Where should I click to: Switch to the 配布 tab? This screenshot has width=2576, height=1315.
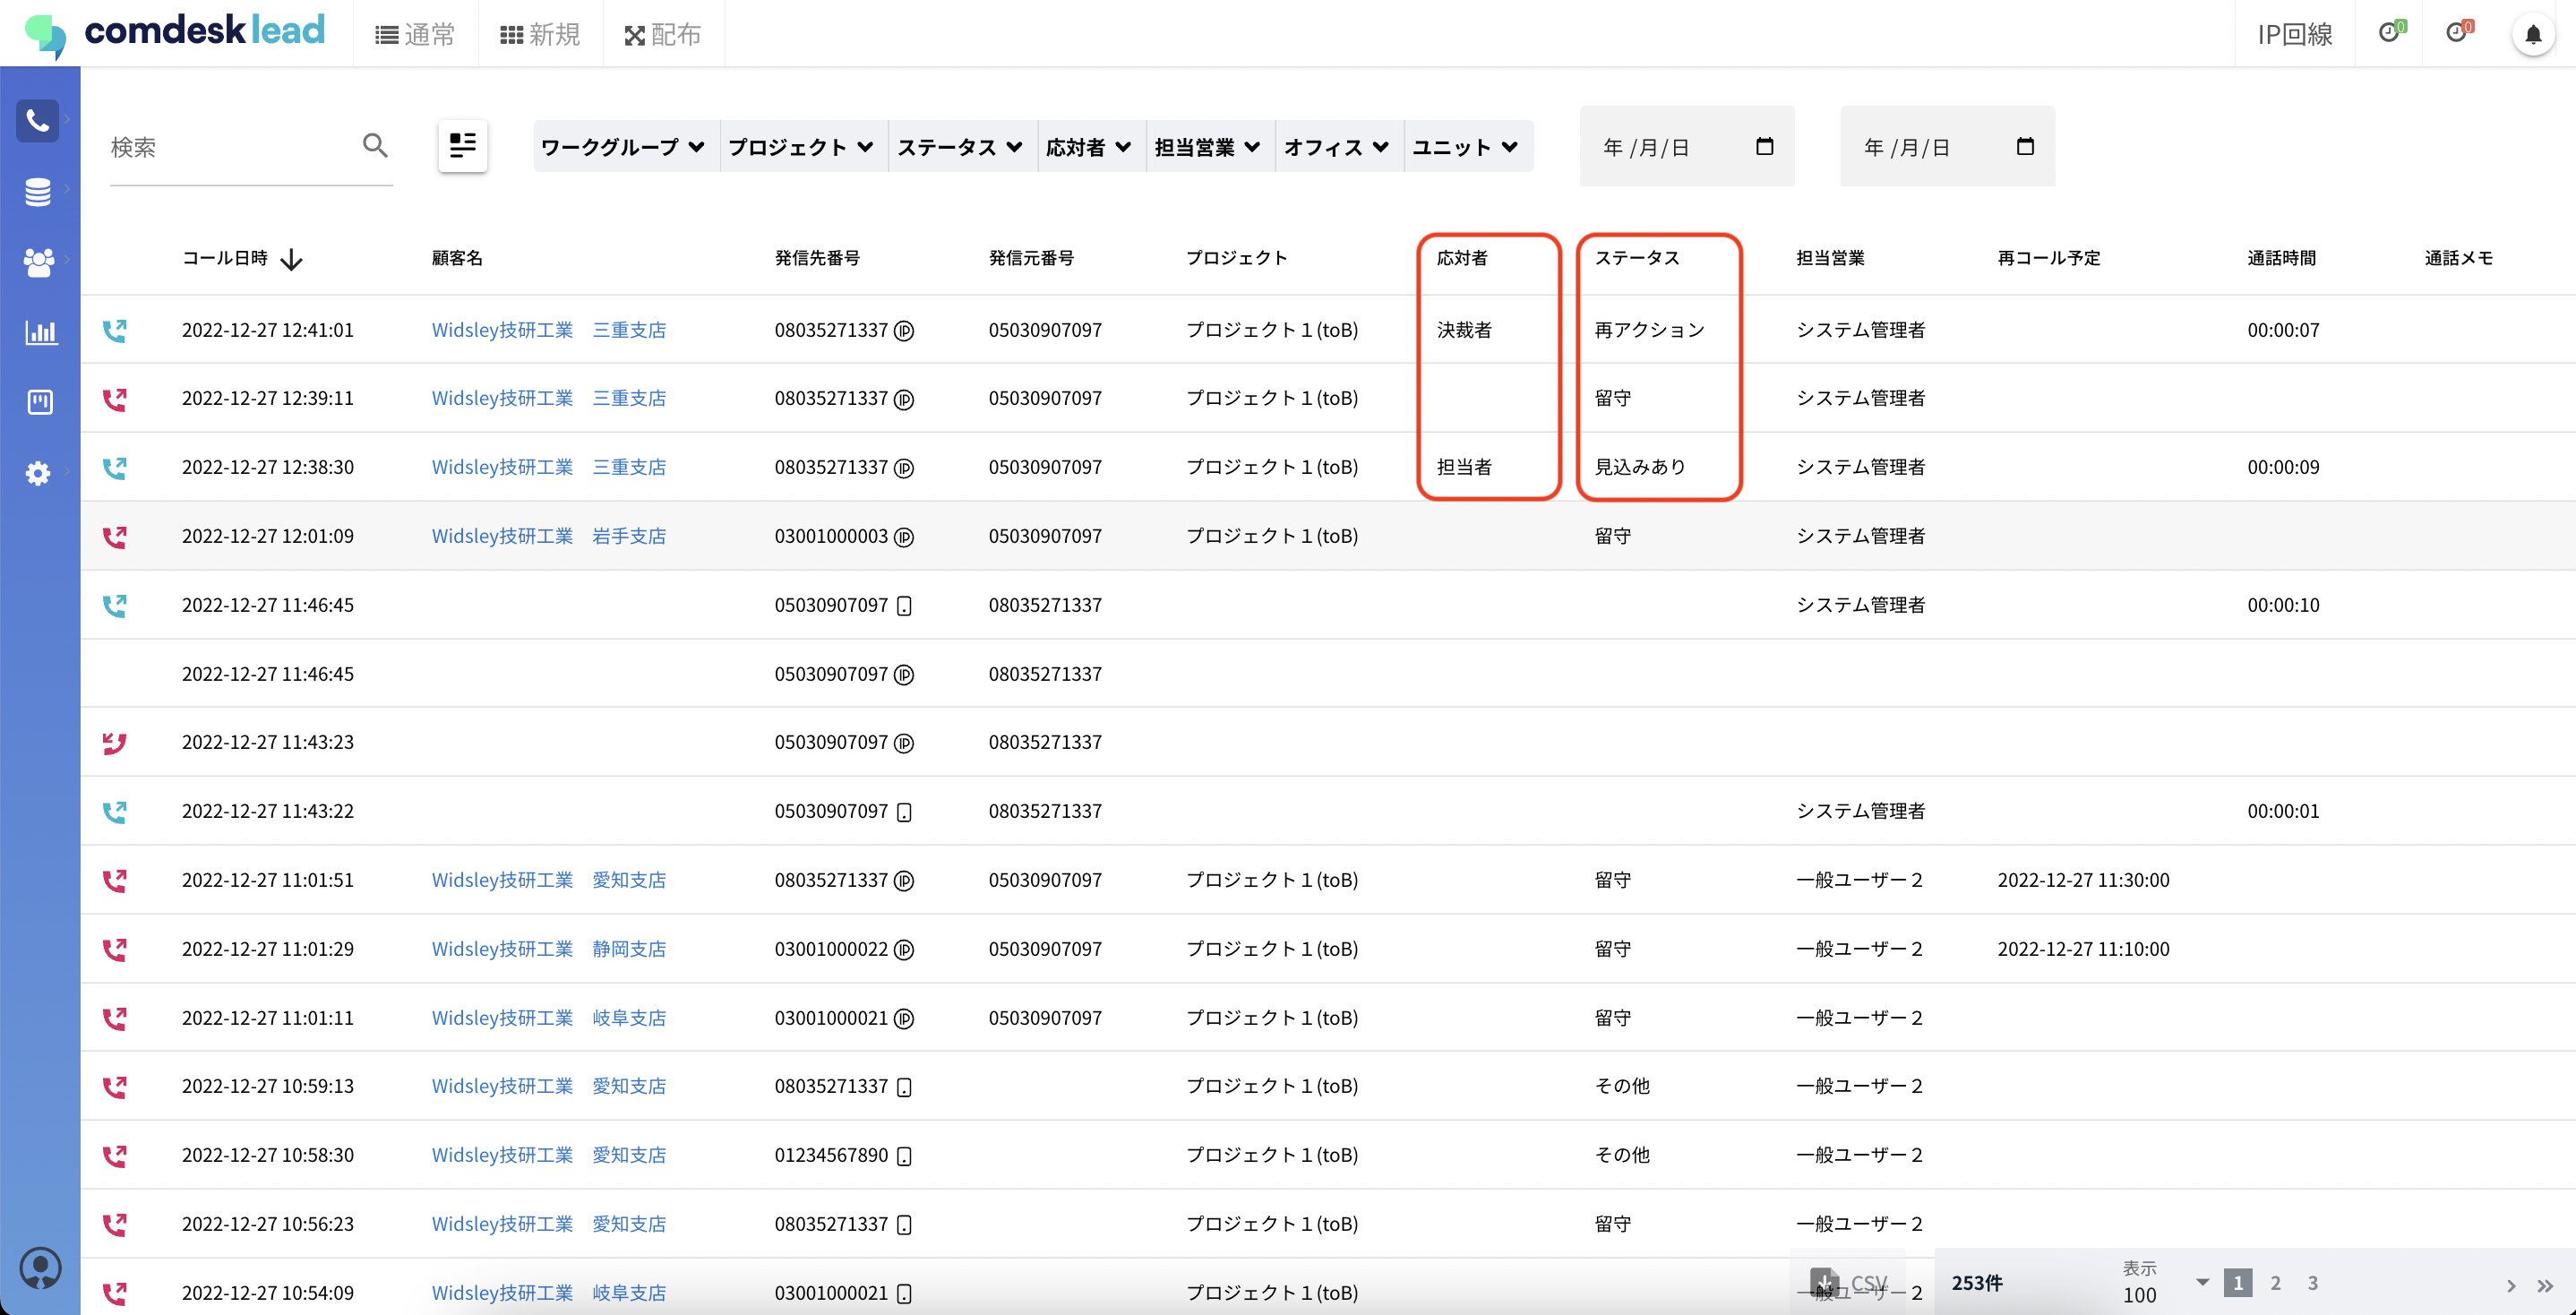tap(662, 35)
